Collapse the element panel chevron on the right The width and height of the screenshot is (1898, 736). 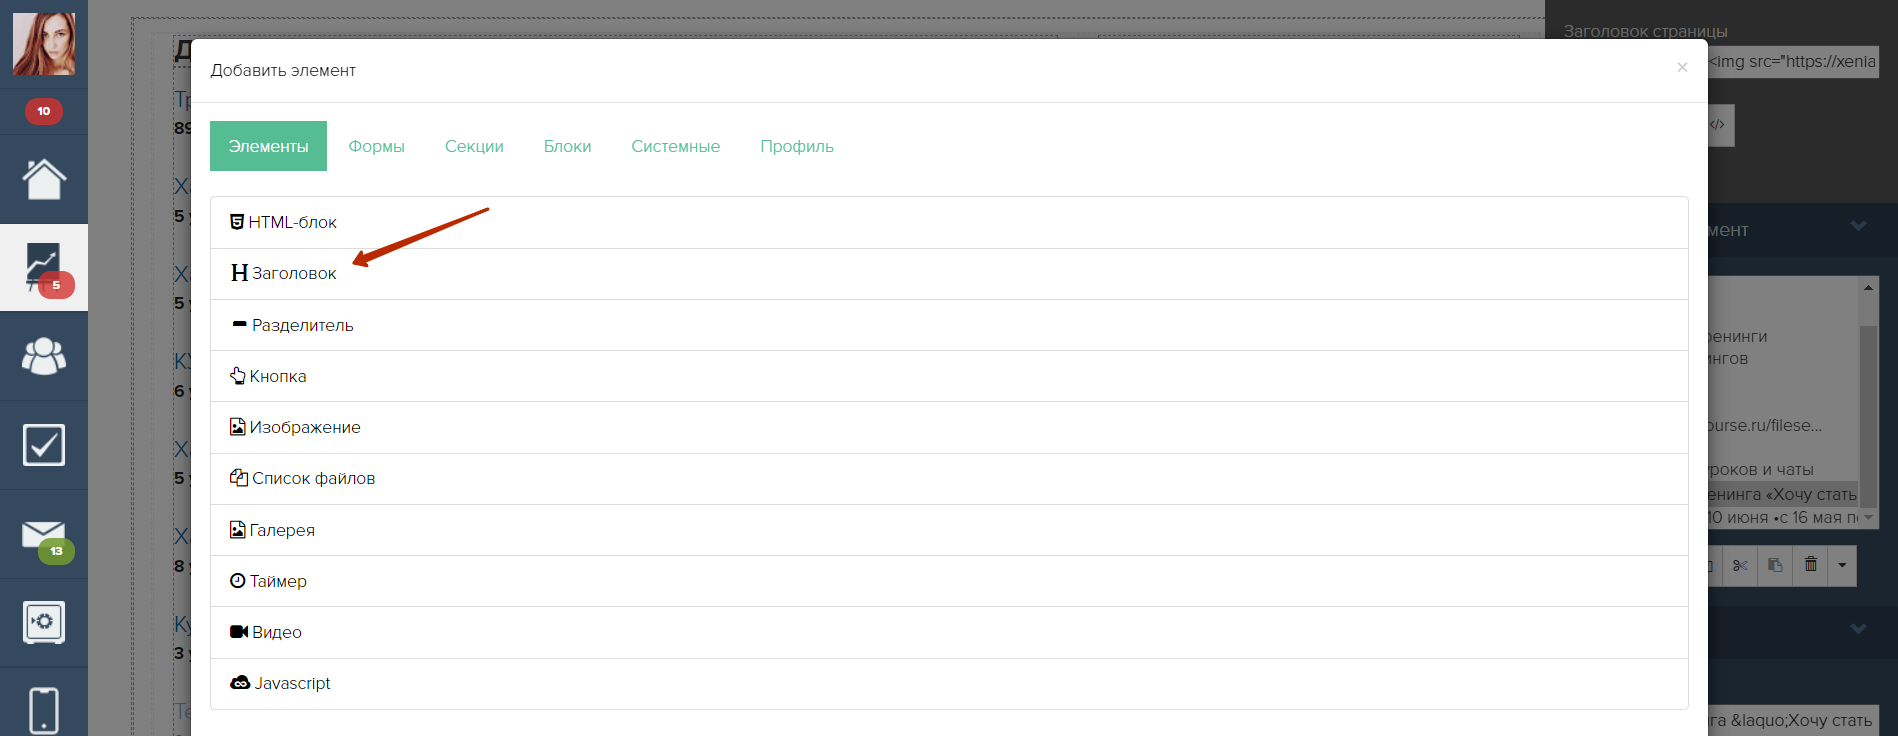pyautogui.click(x=1858, y=226)
